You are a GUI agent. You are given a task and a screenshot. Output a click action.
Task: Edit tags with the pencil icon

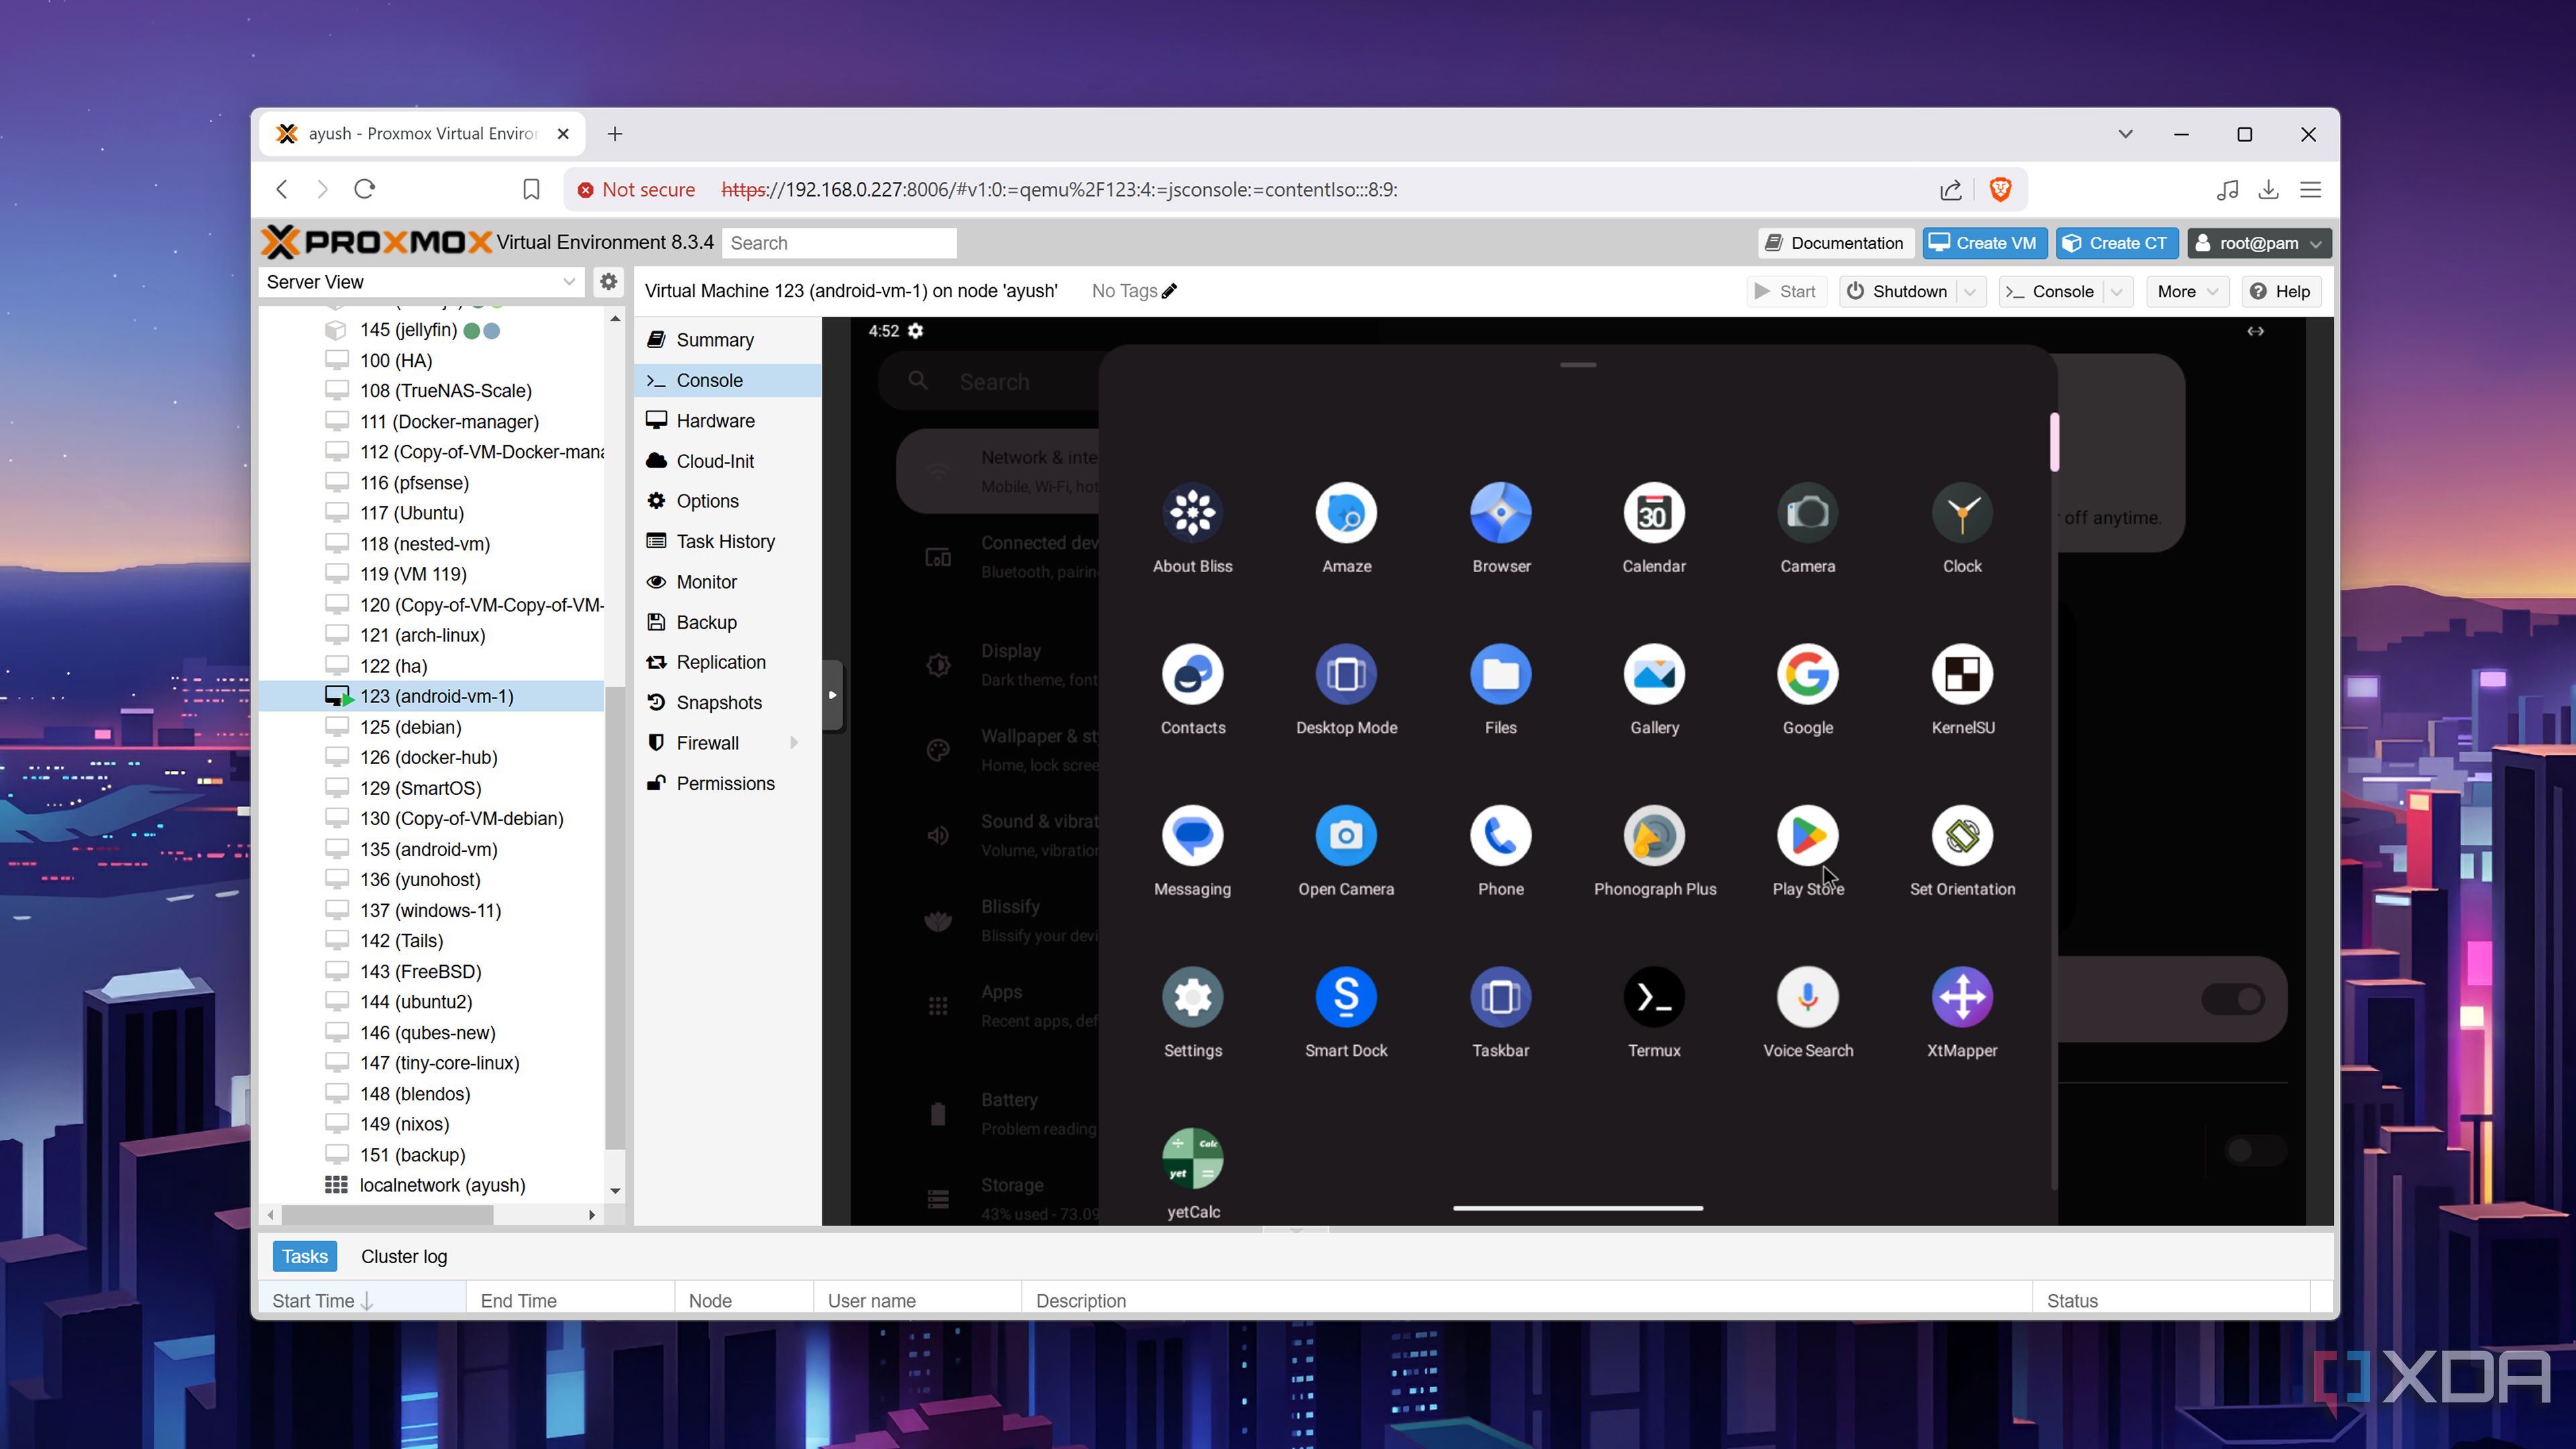(1169, 291)
